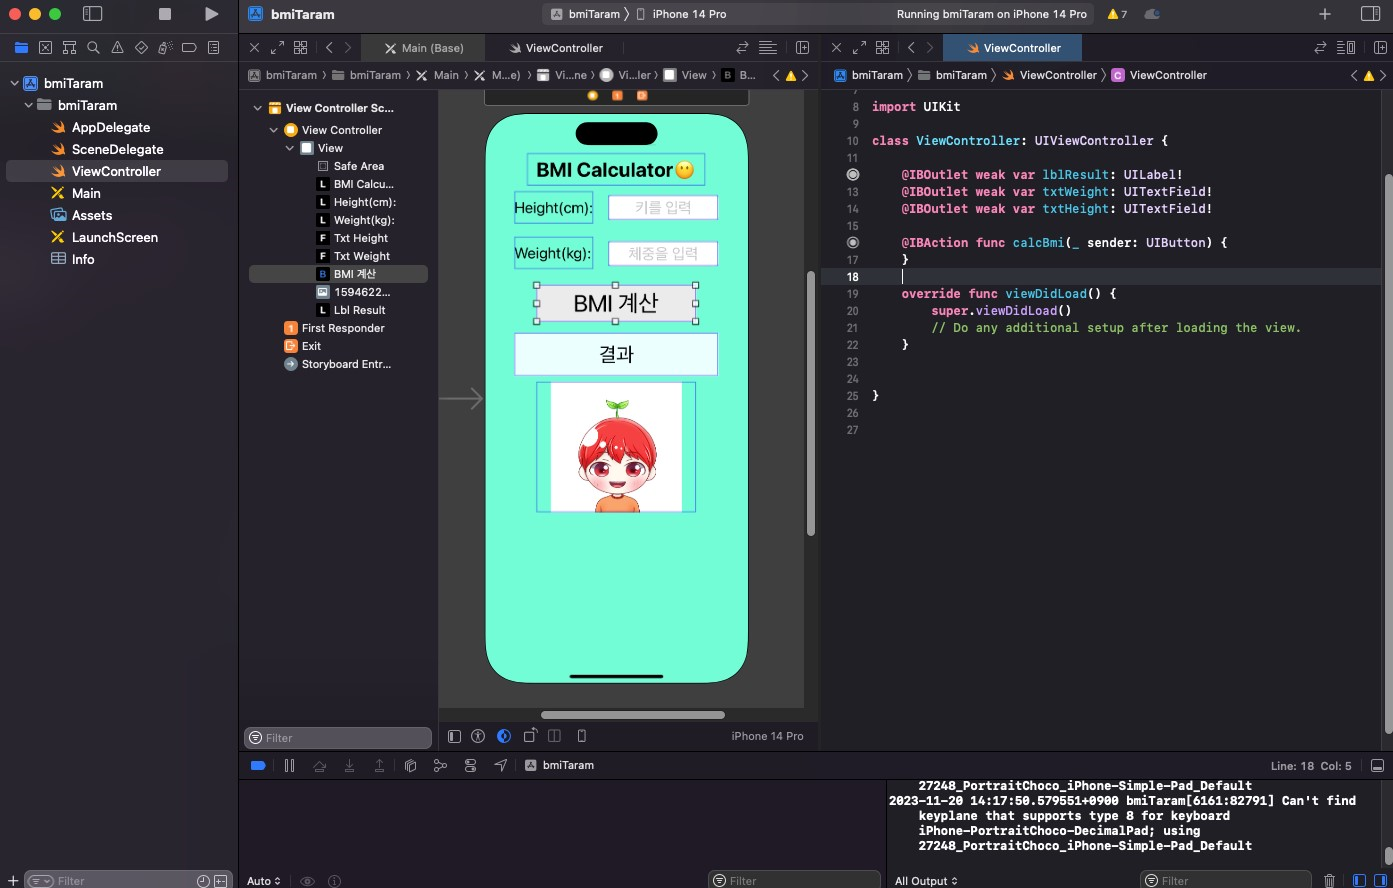
Task: Toggle the canvas appearance light/dark
Action: 504,736
